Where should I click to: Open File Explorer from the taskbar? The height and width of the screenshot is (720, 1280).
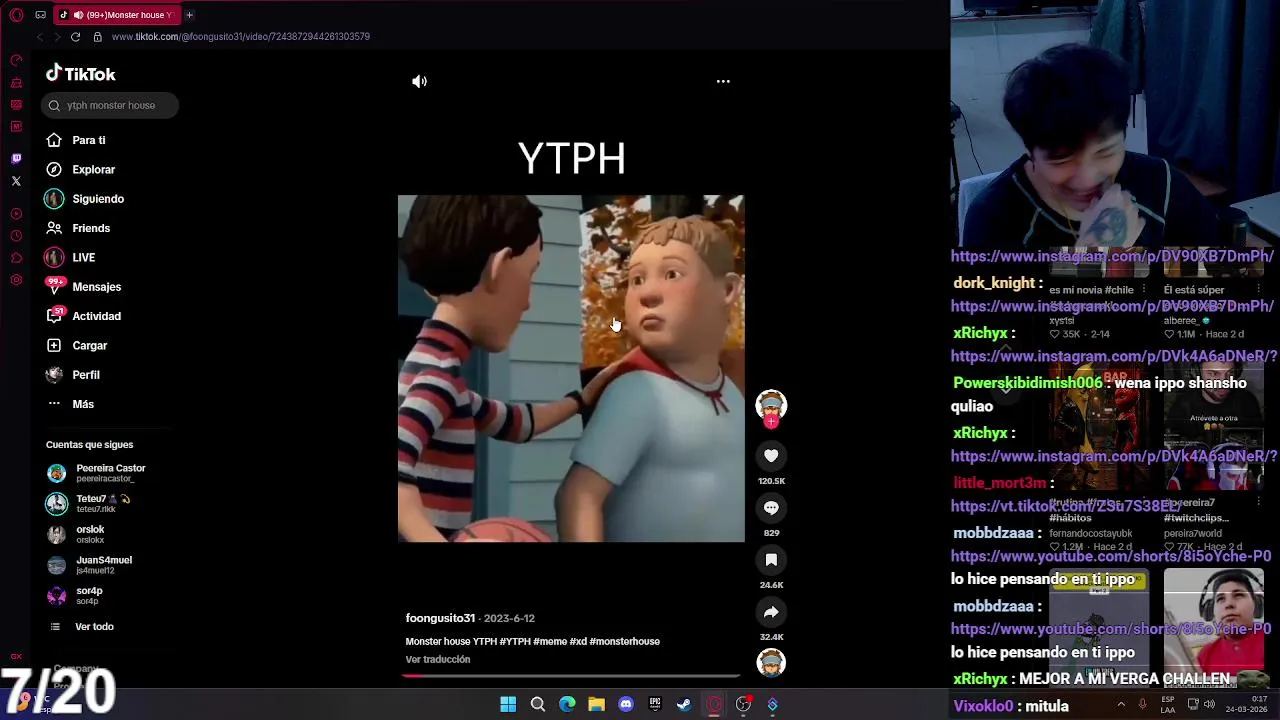coord(596,705)
